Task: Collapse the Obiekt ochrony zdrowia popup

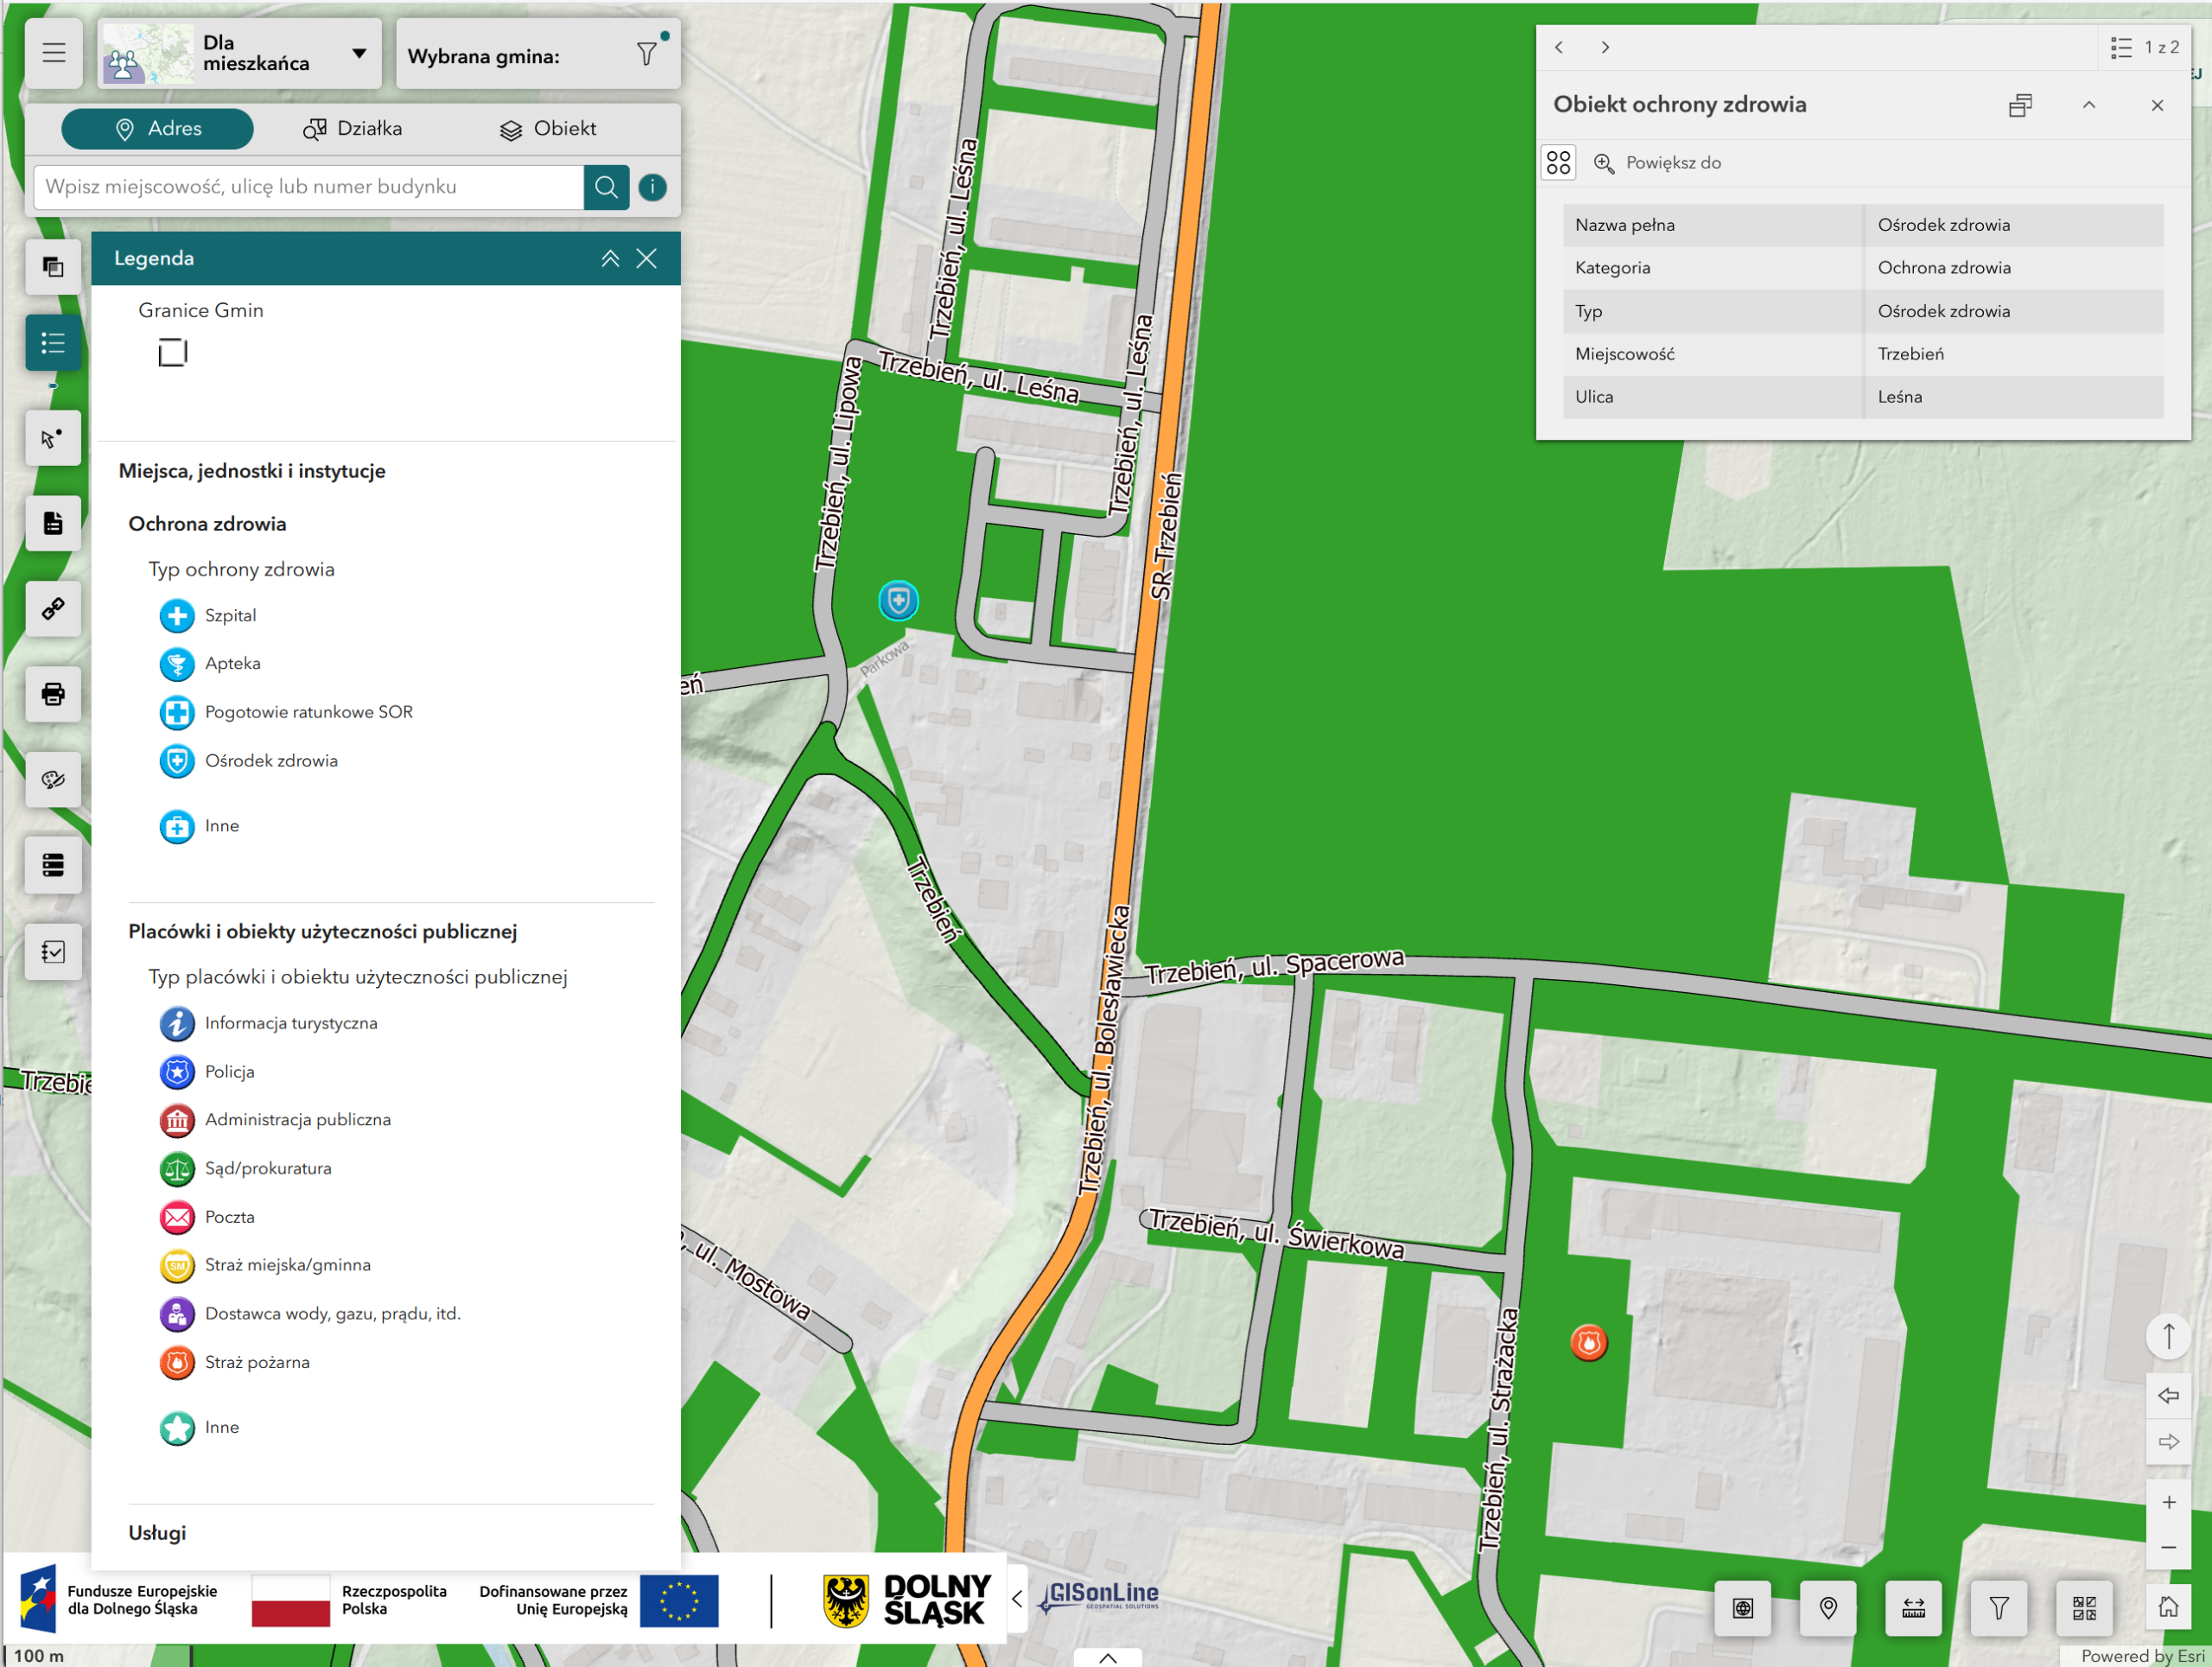Action: pyautogui.click(x=2089, y=105)
